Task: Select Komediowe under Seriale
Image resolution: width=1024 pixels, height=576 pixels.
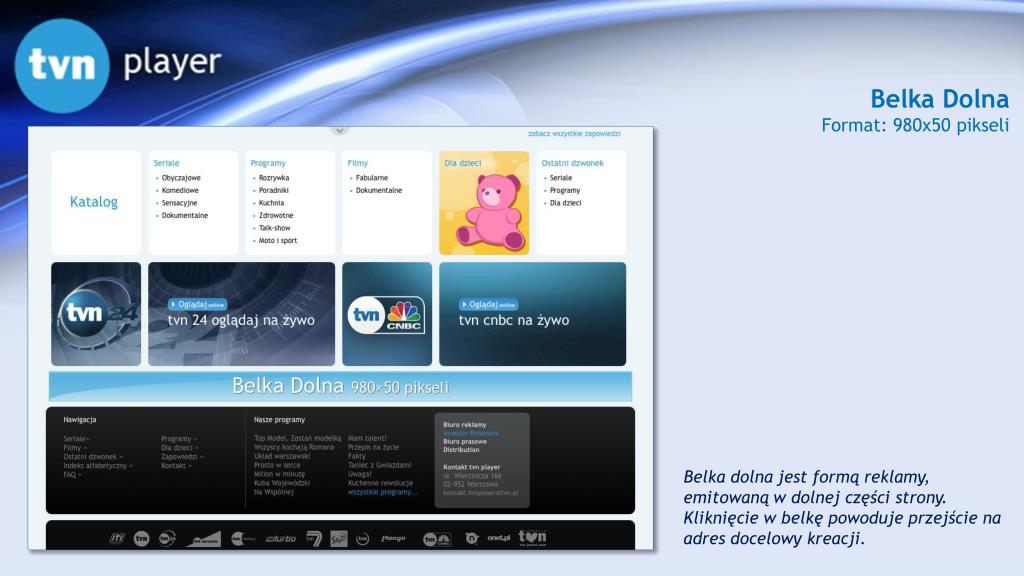Action: pos(180,190)
